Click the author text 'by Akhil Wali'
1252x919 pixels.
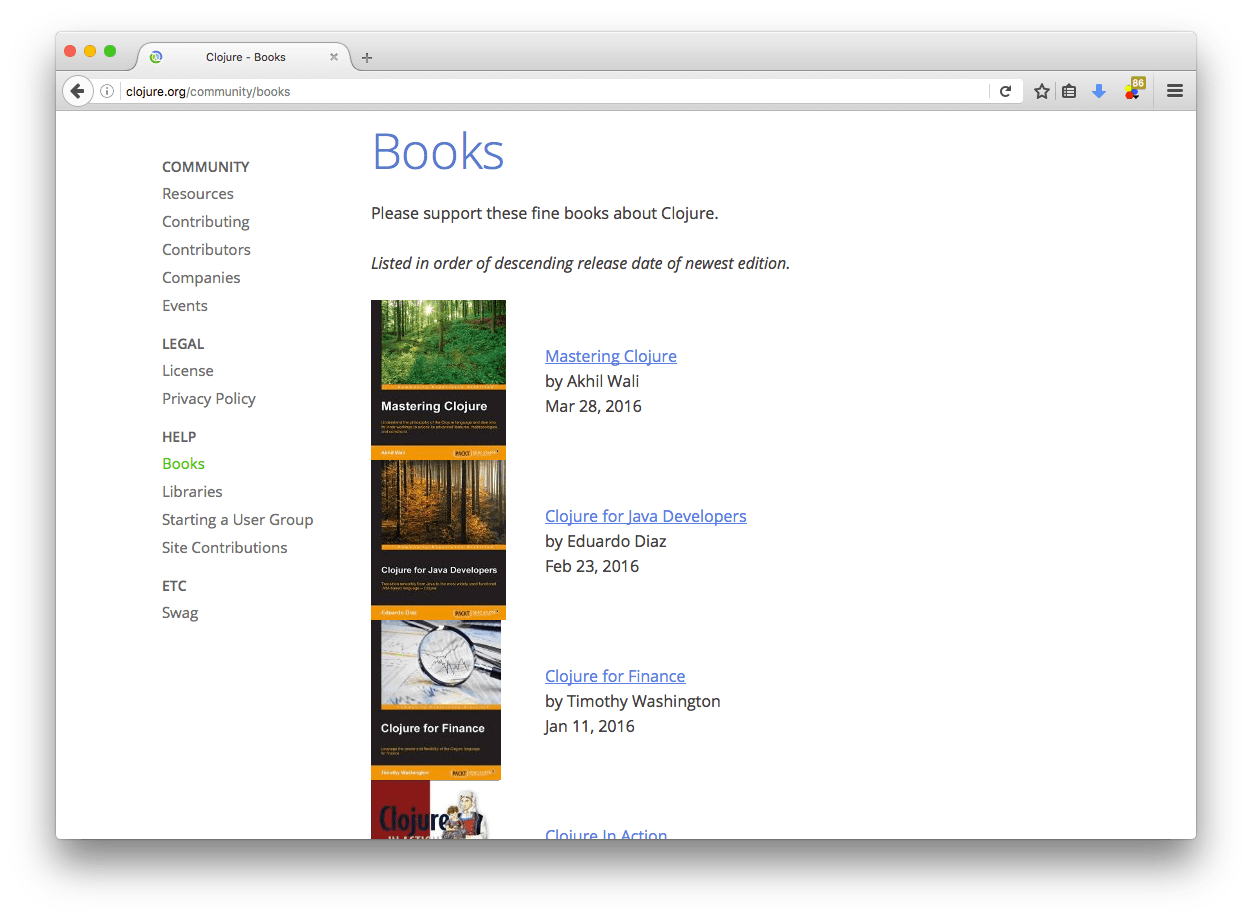click(x=592, y=381)
